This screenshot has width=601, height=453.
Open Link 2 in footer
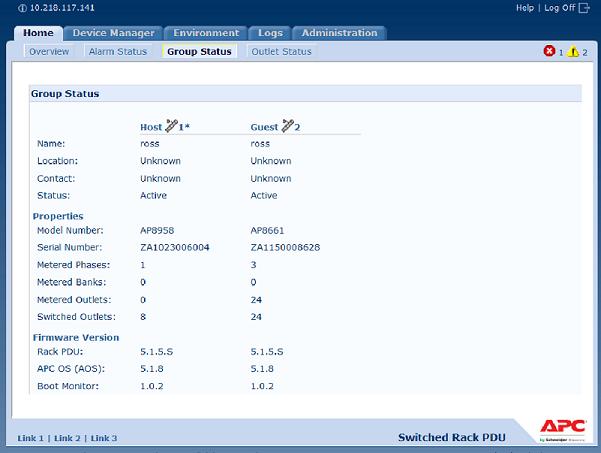tap(67, 438)
